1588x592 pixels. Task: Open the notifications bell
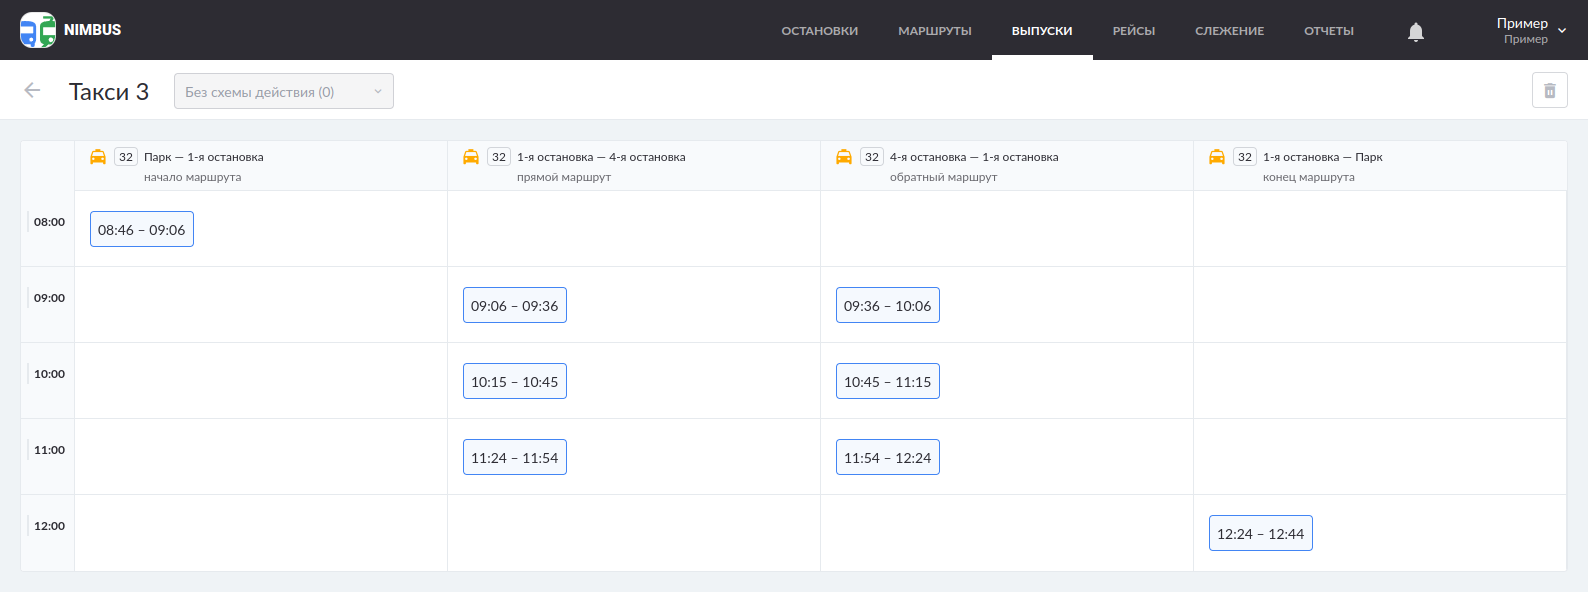(1415, 32)
